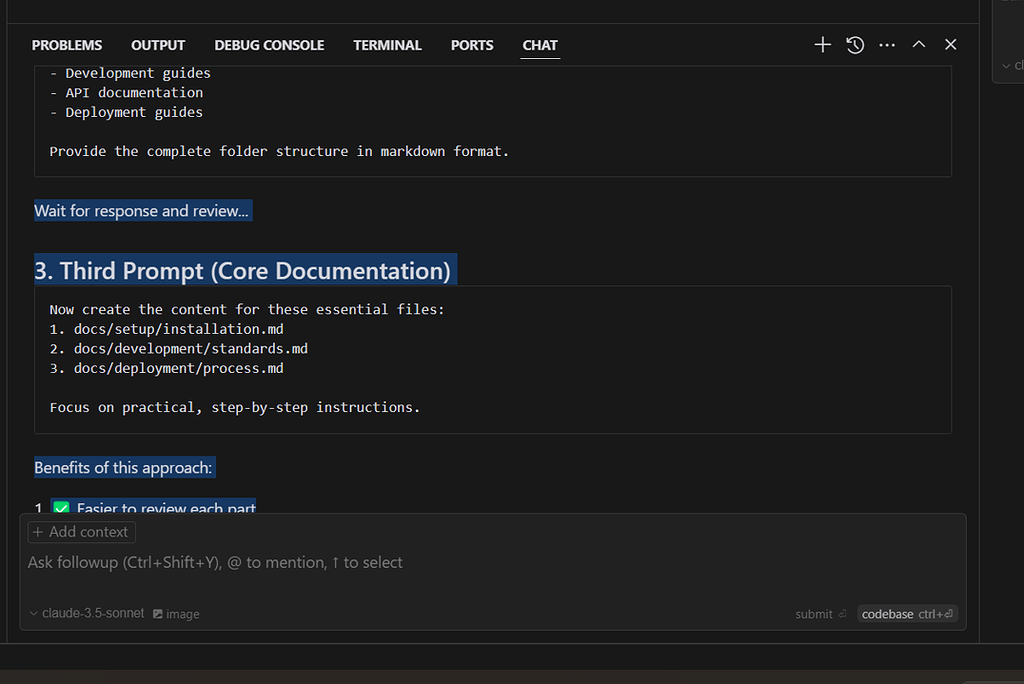Open the PROBLEMS tab
The image size is (1024, 684).
pos(66,45)
